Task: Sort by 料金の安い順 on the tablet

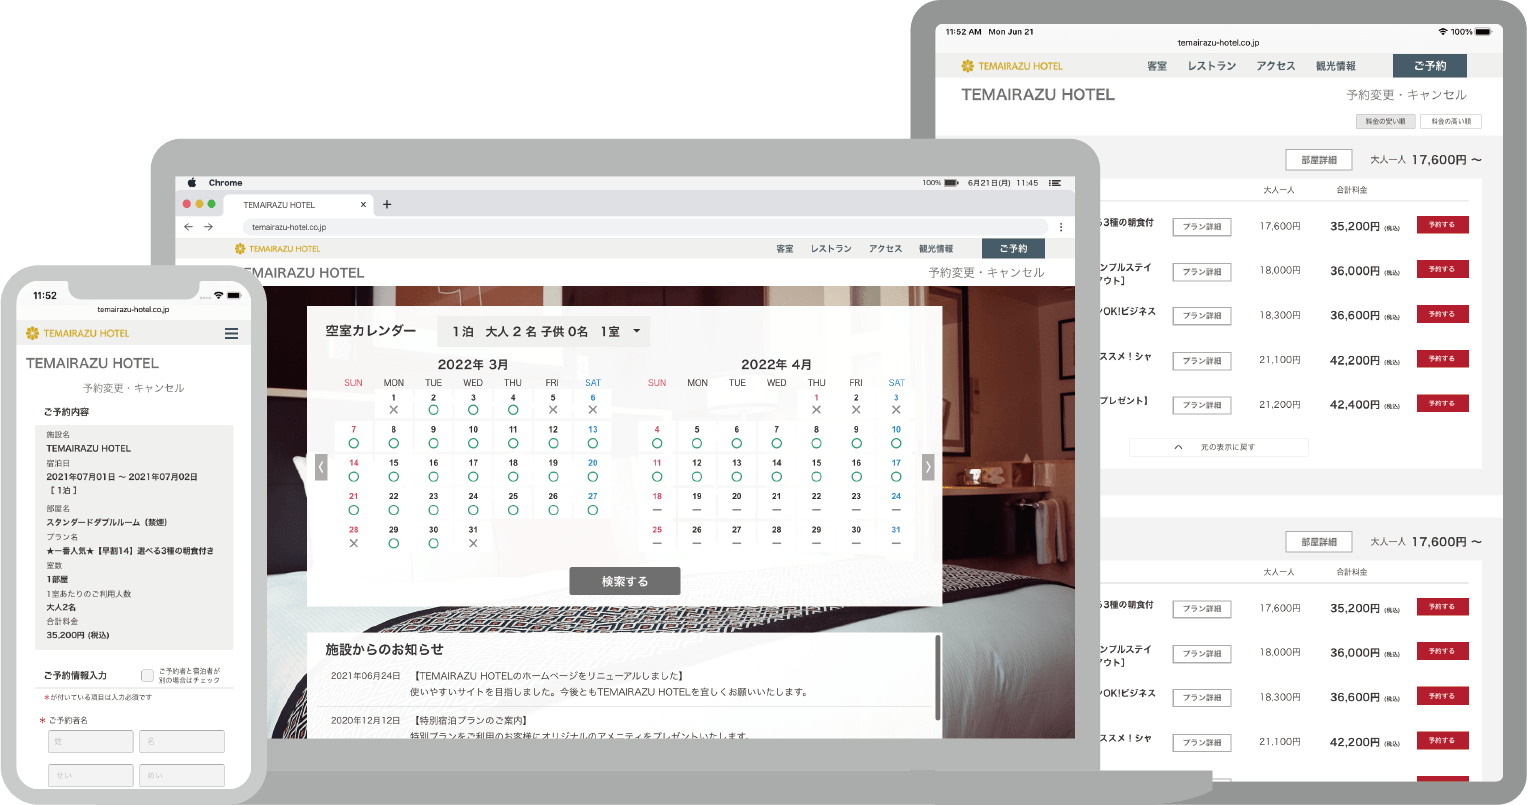Action: [1385, 121]
